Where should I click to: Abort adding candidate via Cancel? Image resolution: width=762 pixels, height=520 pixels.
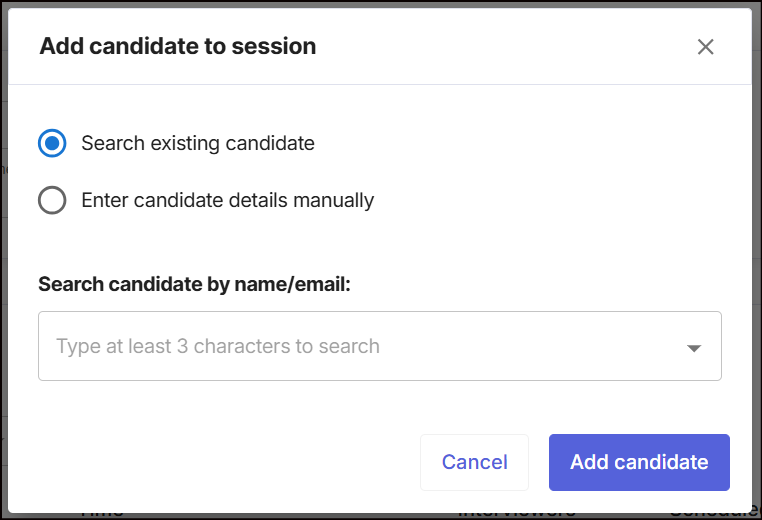474,462
